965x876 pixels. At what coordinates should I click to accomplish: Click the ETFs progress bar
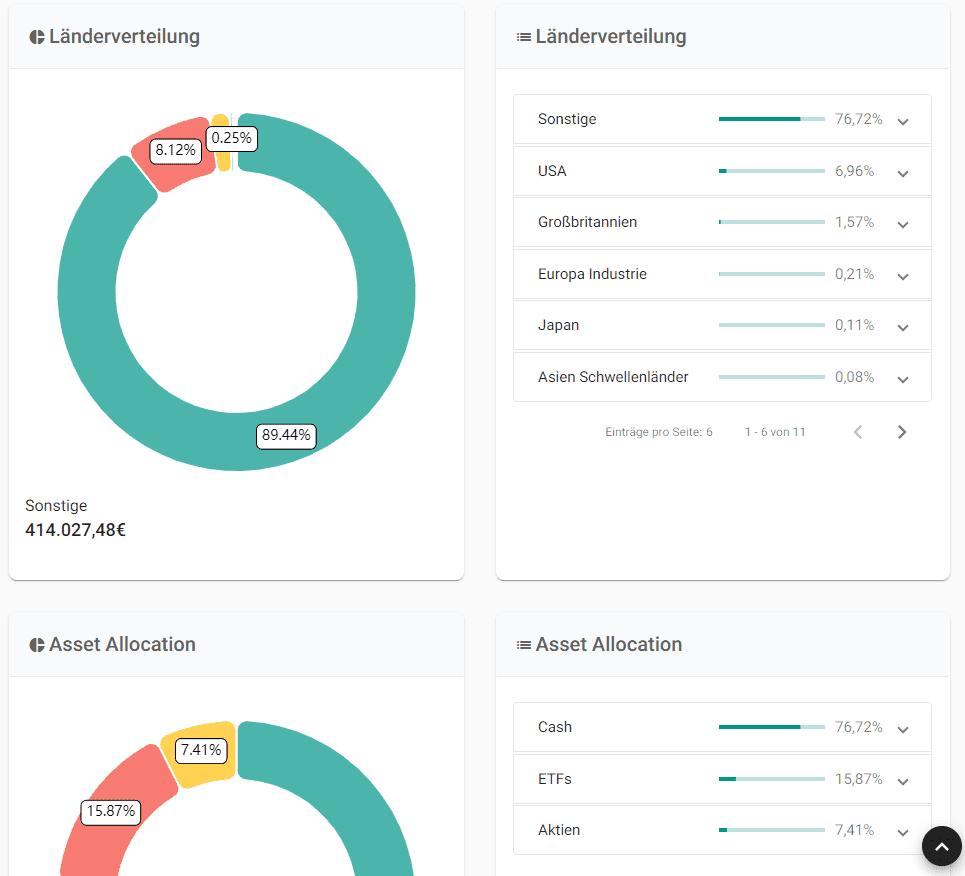(x=772, y=779)
